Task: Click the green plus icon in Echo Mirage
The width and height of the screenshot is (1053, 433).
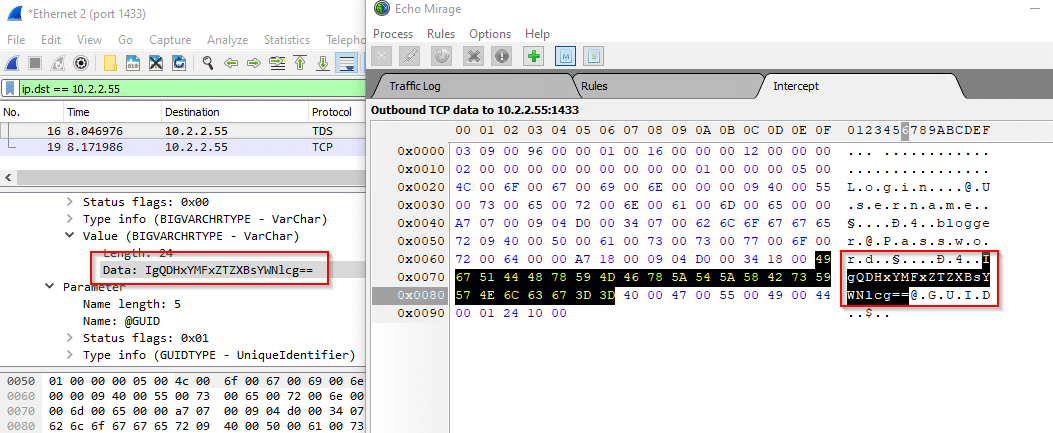Action: pyautogui.click(x=533, y=57)
